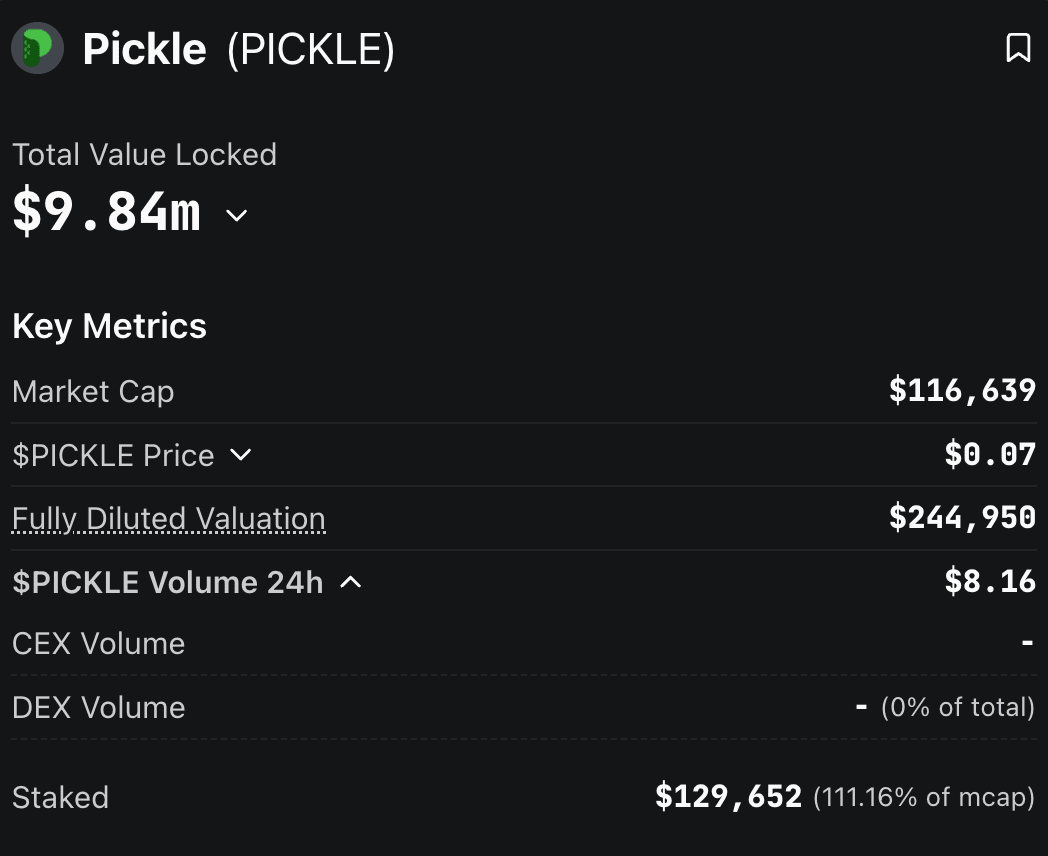
Task: Click the $116,639 market cap value
Action: coord(962,390)
